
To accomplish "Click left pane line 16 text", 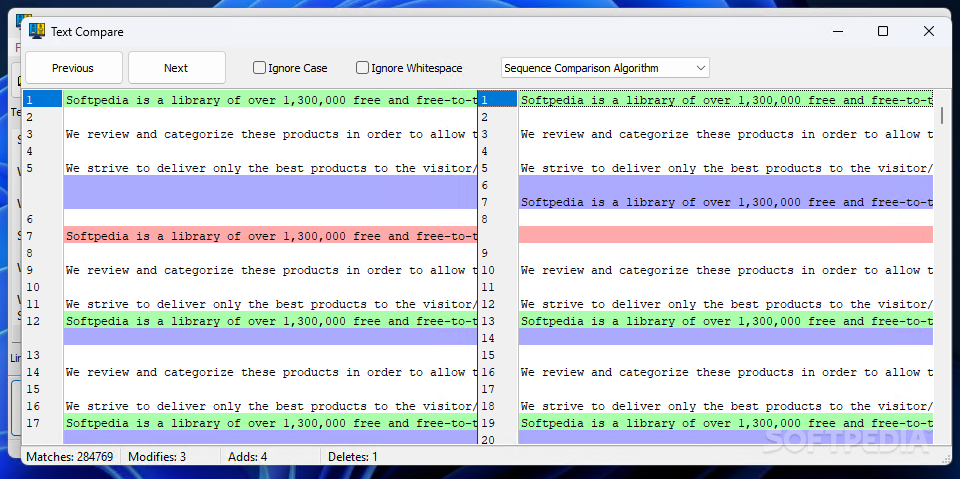I will click(x=271, y=405).
